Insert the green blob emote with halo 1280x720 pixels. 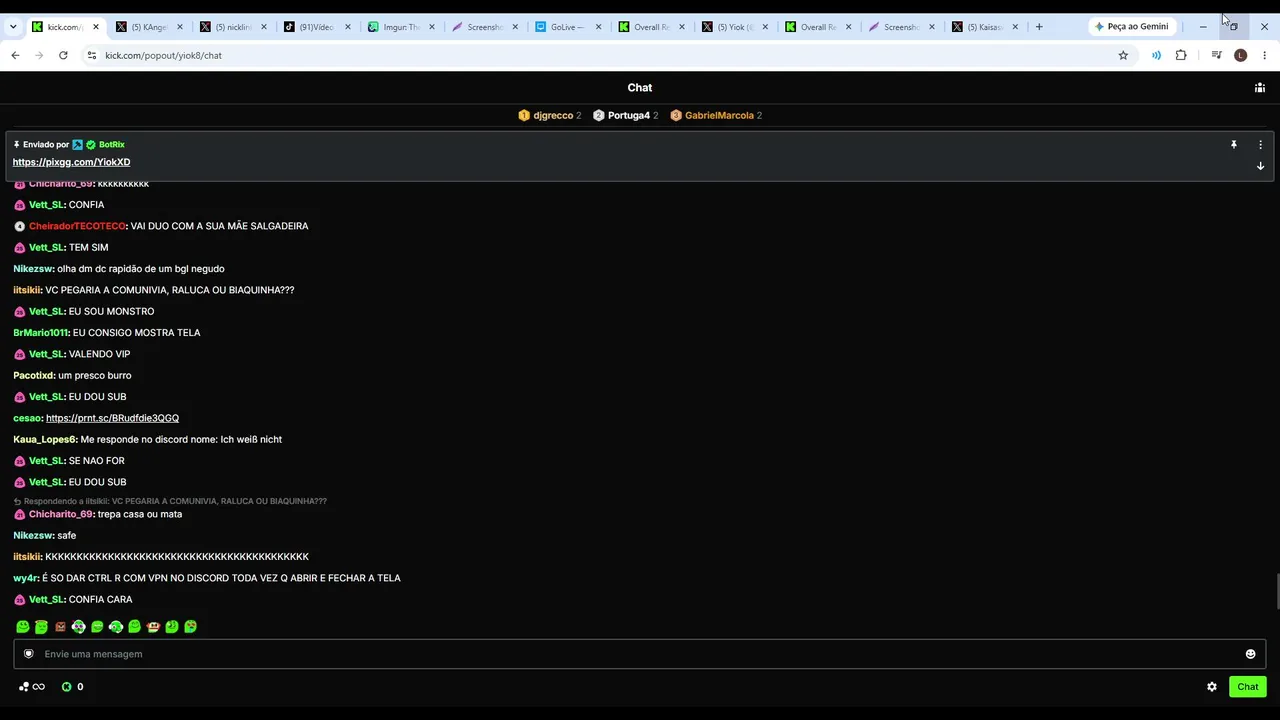coord(41,627)
